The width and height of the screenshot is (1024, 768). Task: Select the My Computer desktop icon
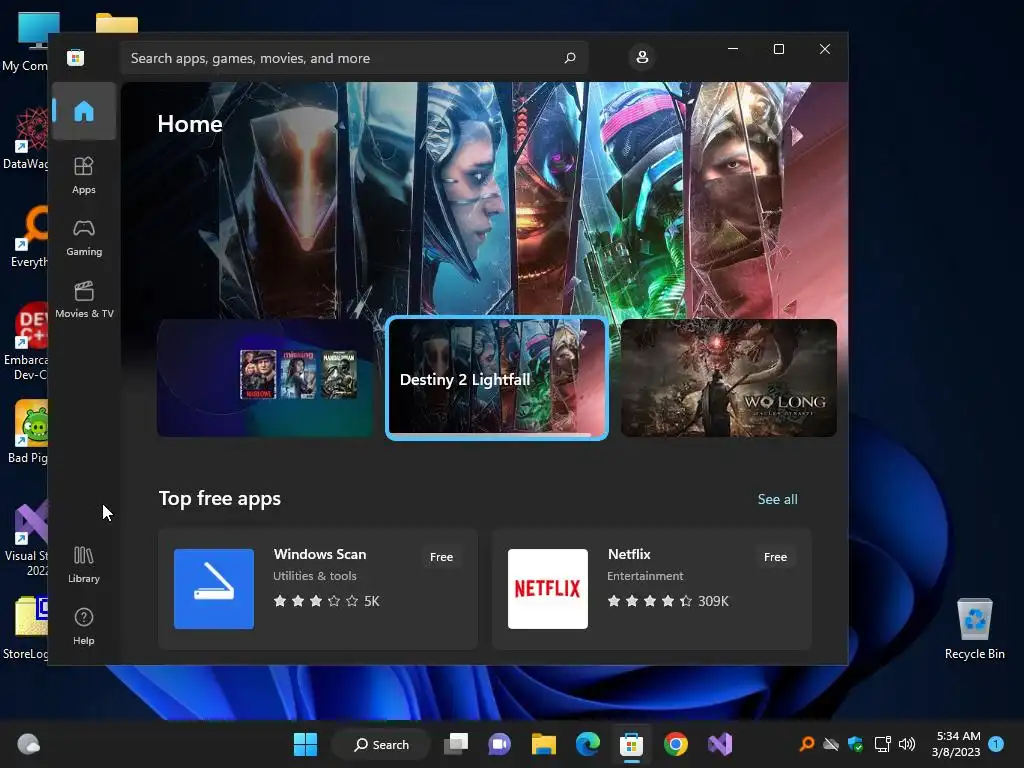[x=25, y=42]
